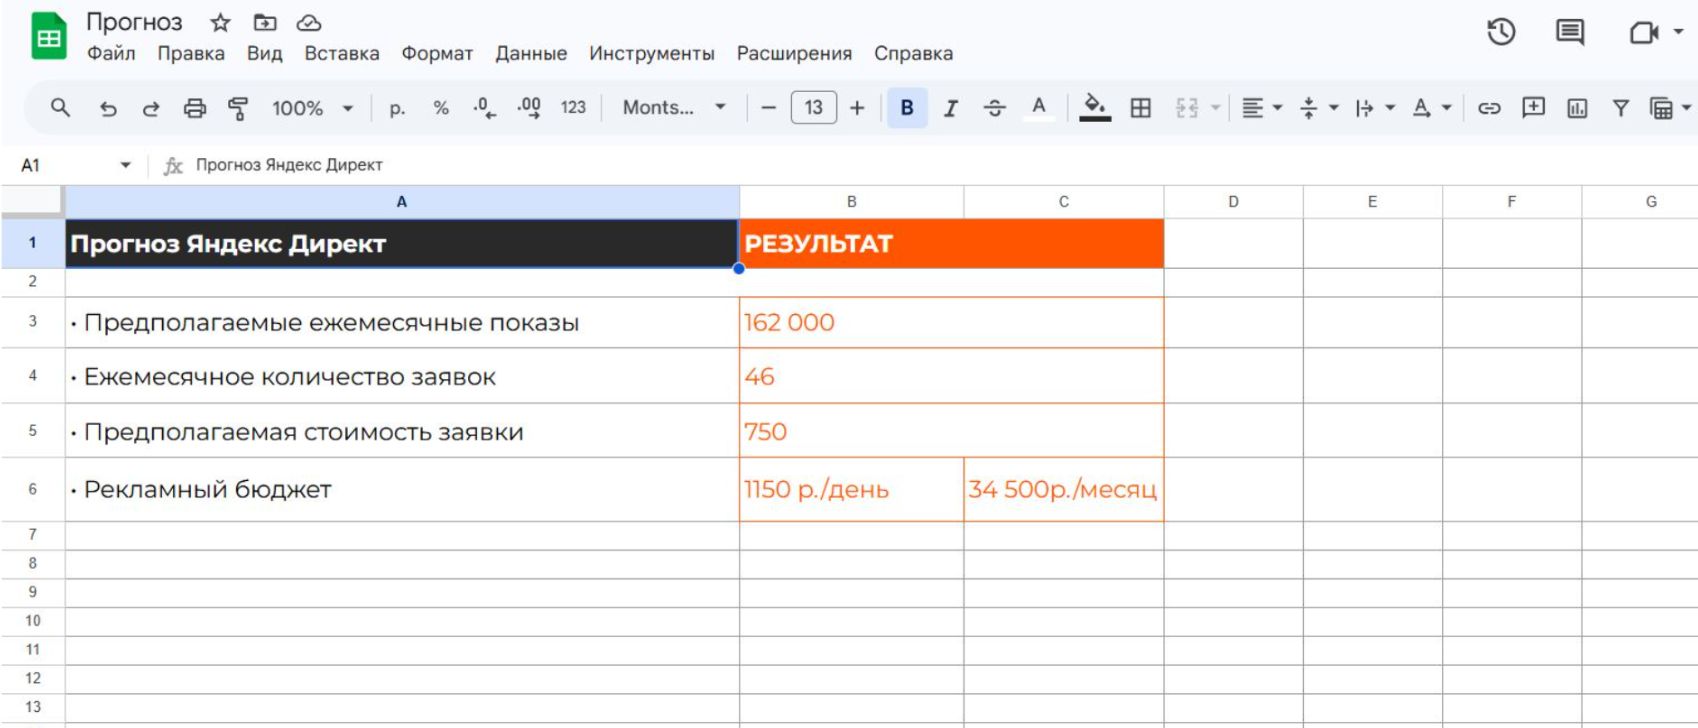The image size is (1698, 728).
Task: Open the fill color picker
Action: click(x=1095, y=108)
